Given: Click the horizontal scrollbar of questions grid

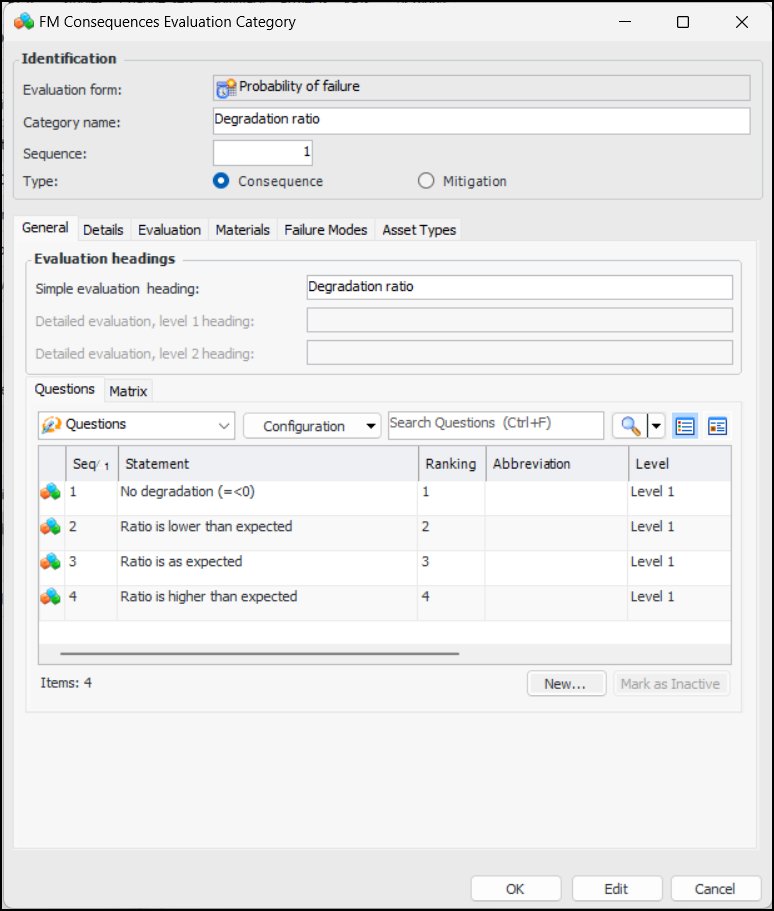Looking at the screenshot, I should click(x=259, y=654).
